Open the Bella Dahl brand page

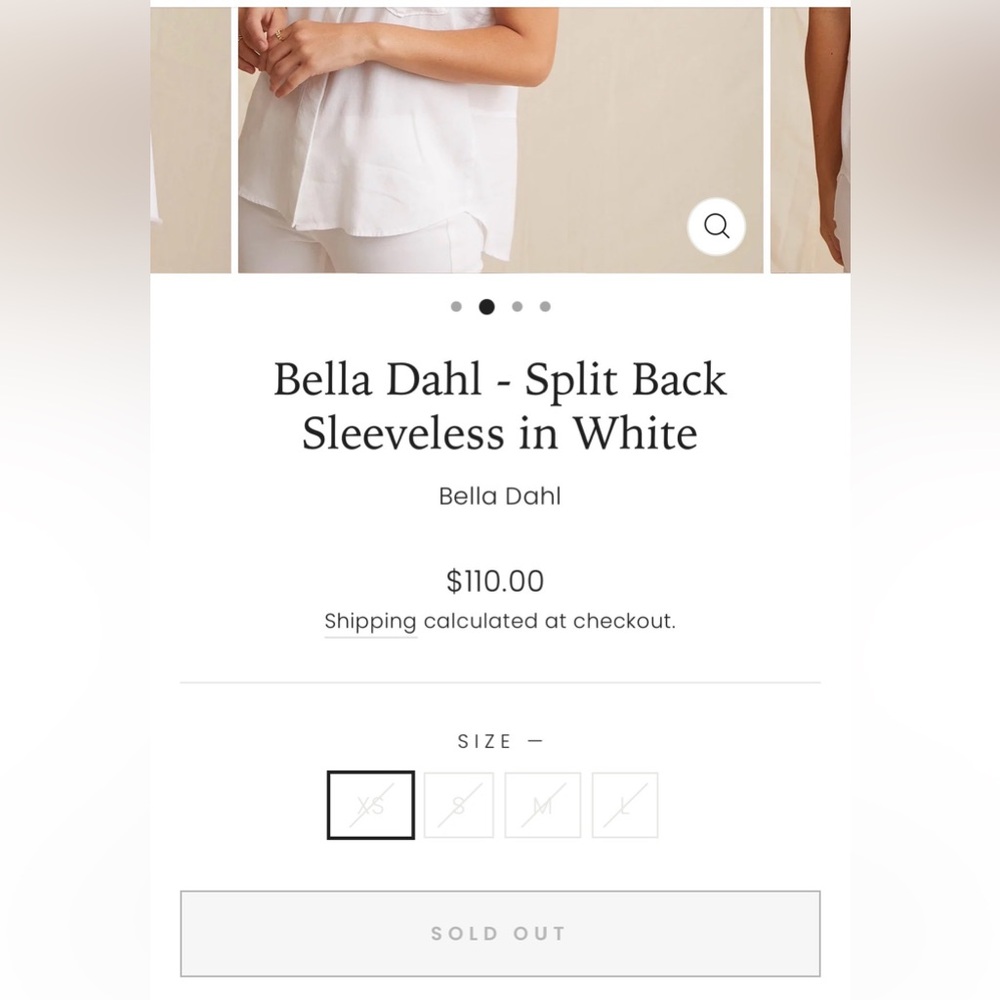click(x=499, y=495)
